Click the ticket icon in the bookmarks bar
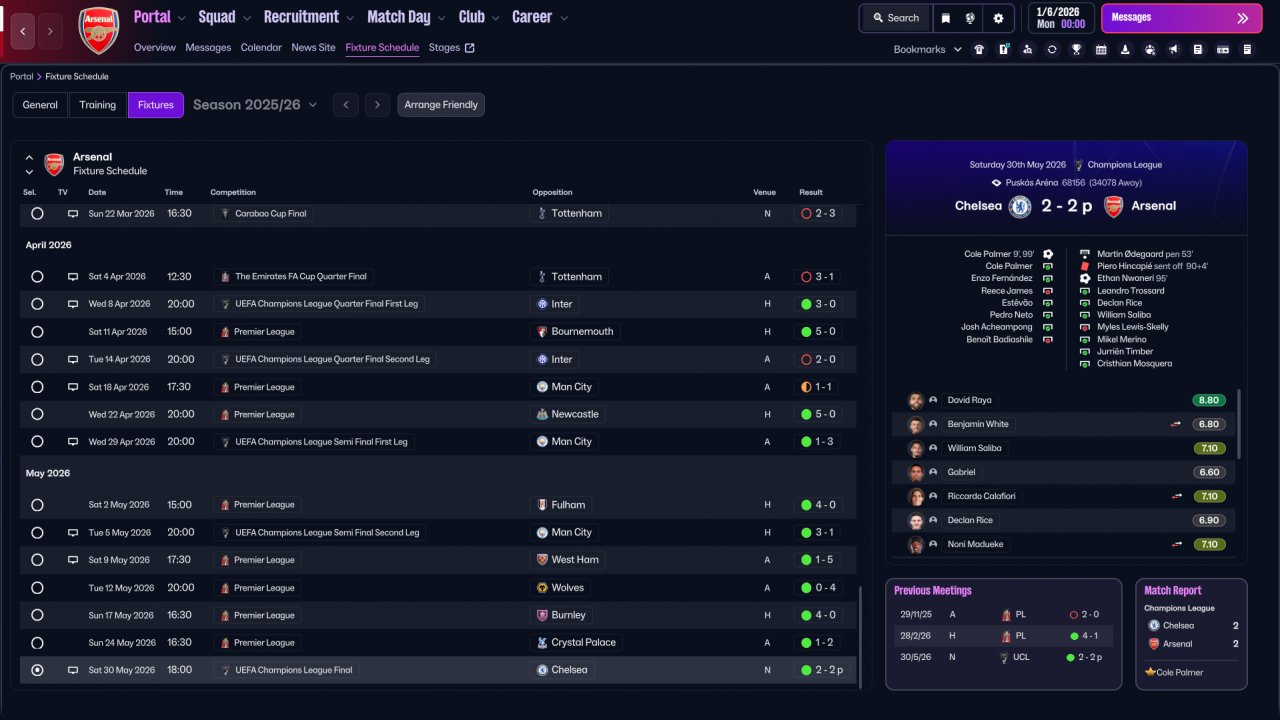The height and width of the screenshot is (720, 1280). (x=1222, y=49)
